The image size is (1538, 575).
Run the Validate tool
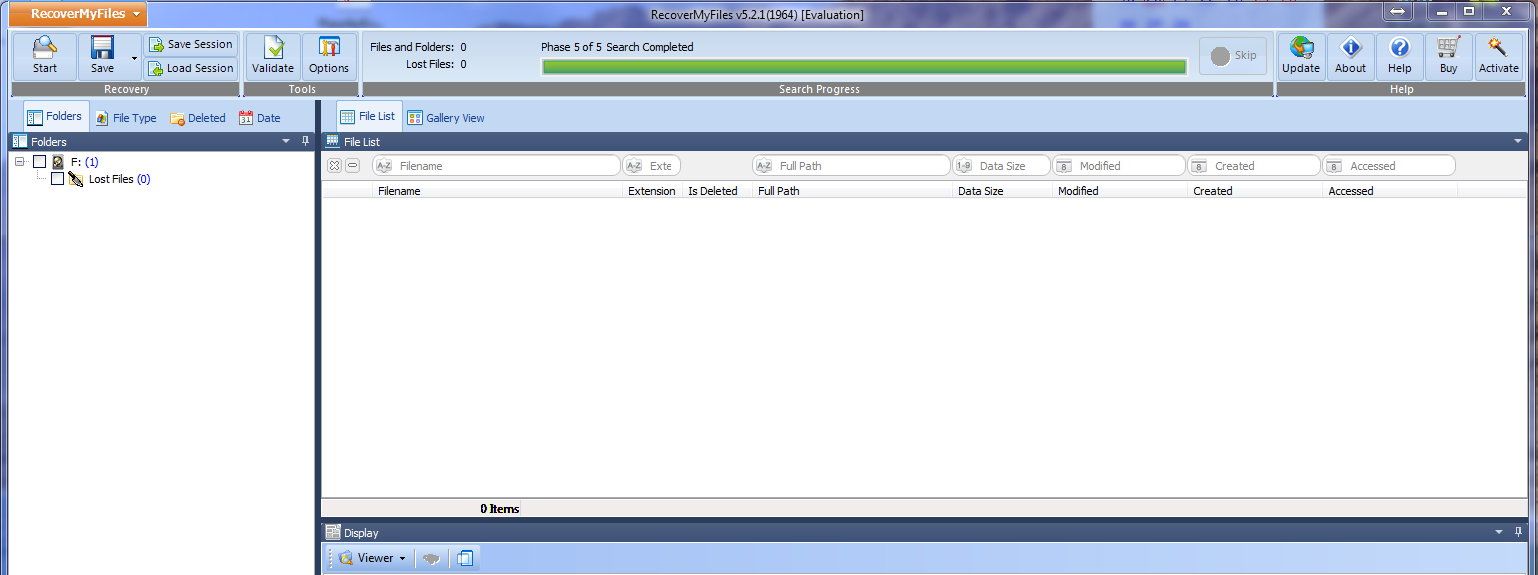point(272,56)
